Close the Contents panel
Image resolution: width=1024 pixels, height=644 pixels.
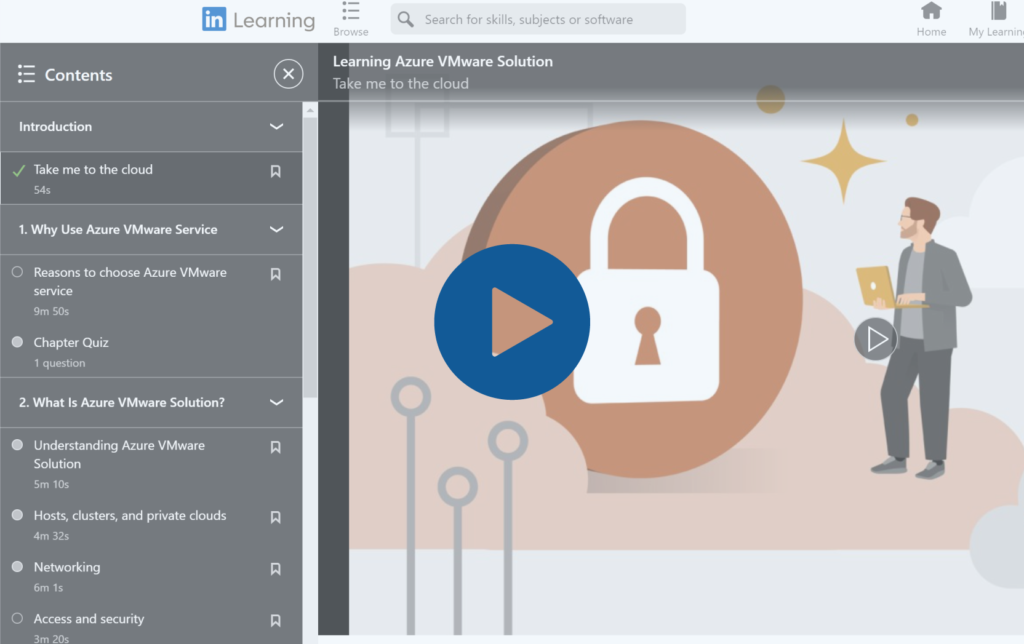tap(288, 74)
